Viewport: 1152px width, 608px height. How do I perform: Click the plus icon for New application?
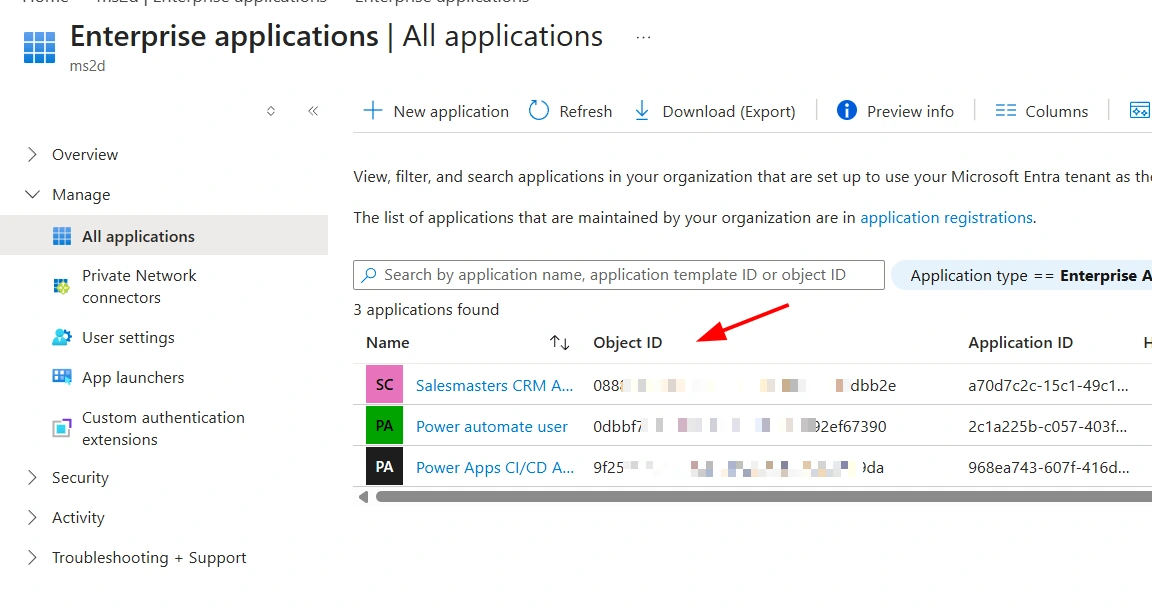pyautogui.click(x=372, y=111)
